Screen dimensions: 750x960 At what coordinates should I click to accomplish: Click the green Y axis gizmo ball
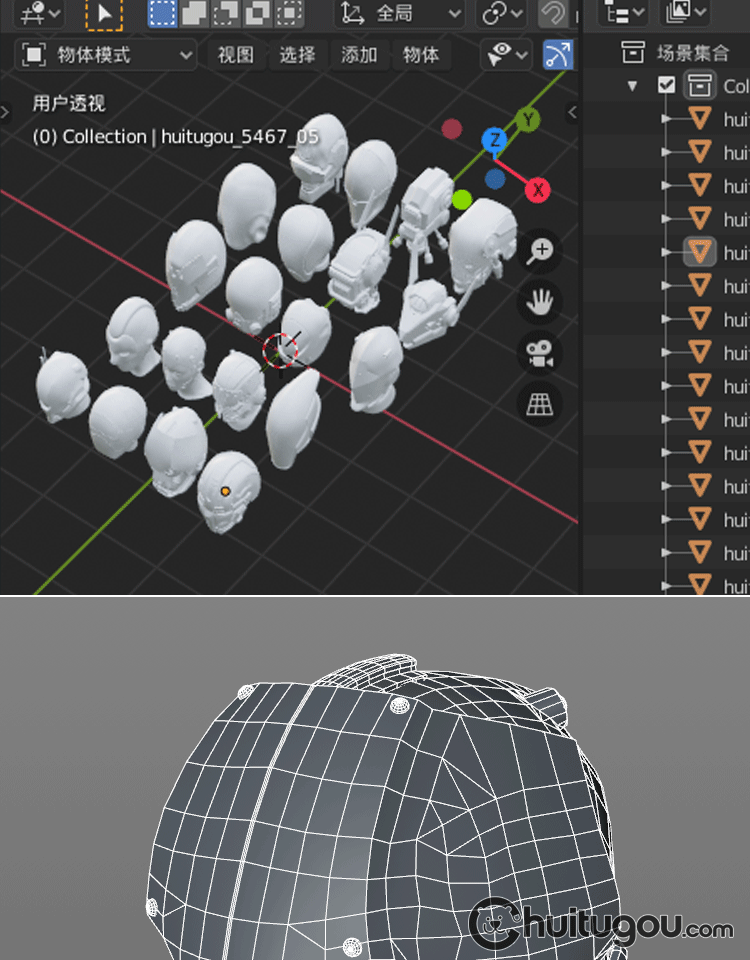pos(528,119)
